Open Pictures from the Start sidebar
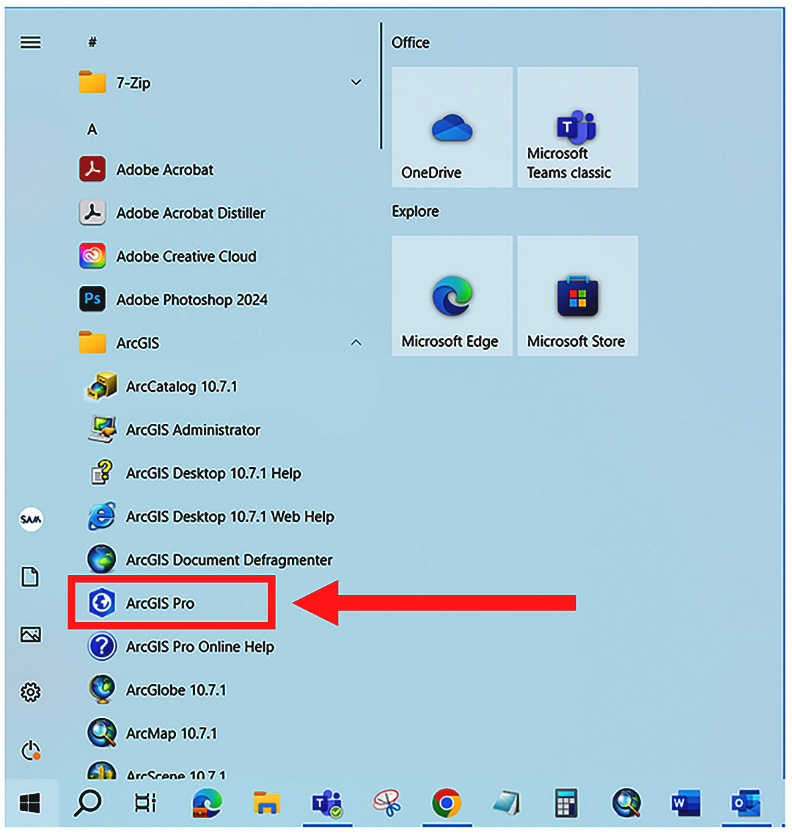Screen dimensions: 792x836 point(30,634)
